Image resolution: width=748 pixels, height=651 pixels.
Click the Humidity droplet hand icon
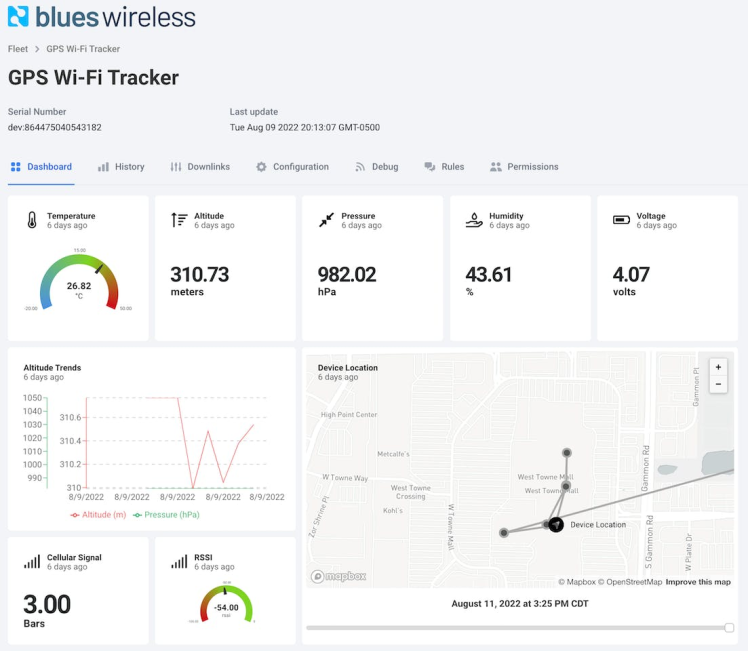tap(474, 220)
